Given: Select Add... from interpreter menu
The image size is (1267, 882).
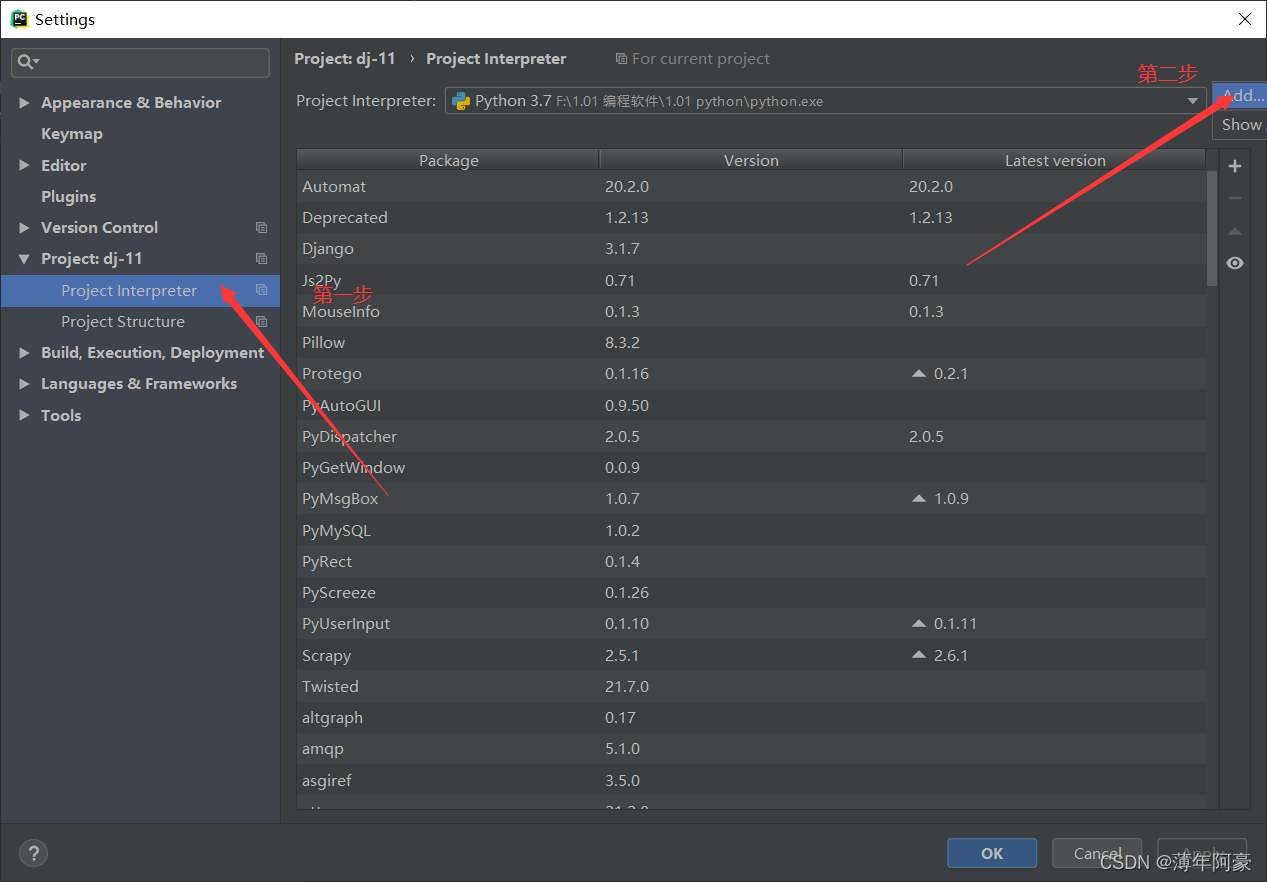Looking at the screenshot, I should click(x=1240, y=96).
